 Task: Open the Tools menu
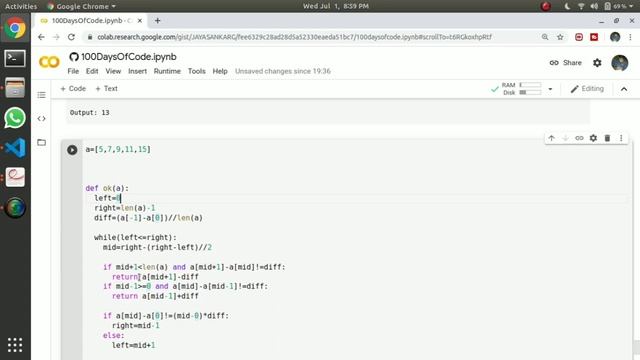pos(196,71)
